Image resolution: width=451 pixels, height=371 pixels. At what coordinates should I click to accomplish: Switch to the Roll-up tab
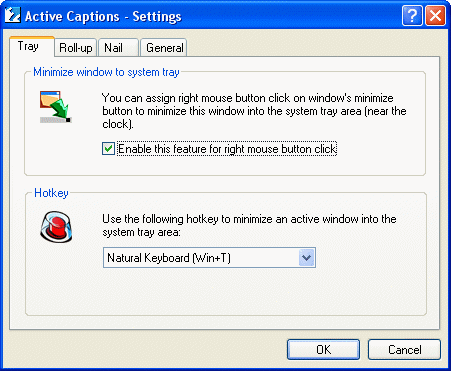[x=76, y=48]
